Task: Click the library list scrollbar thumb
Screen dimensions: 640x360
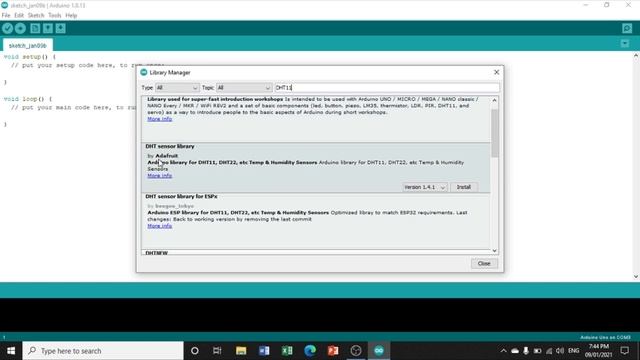Action: 494,133
